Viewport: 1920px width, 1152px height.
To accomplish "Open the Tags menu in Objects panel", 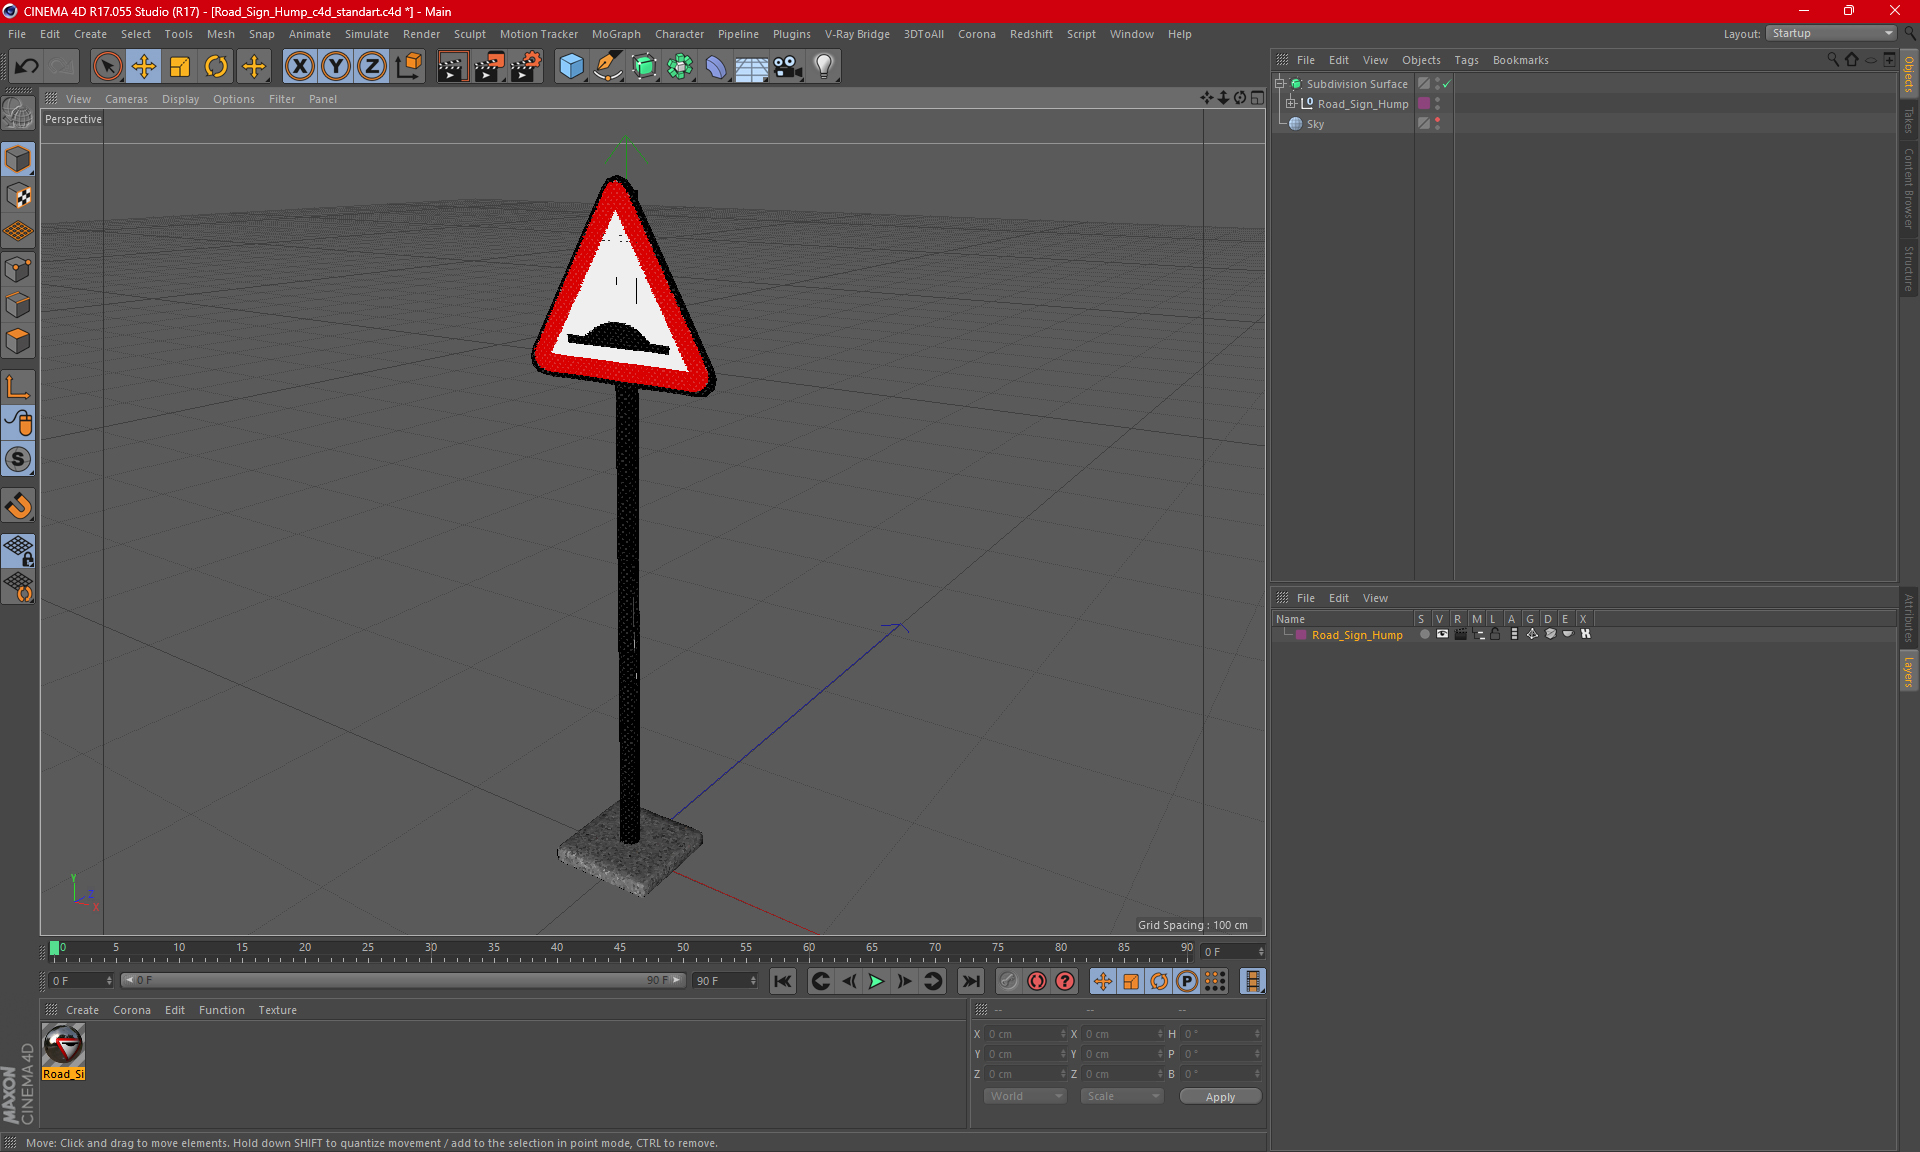I will tap(1465, 60).
